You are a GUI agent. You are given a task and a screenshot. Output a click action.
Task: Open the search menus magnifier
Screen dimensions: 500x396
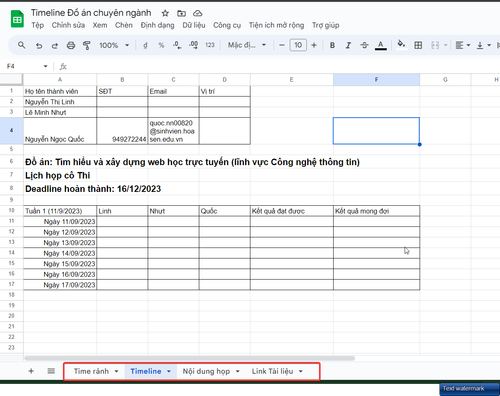21,45
